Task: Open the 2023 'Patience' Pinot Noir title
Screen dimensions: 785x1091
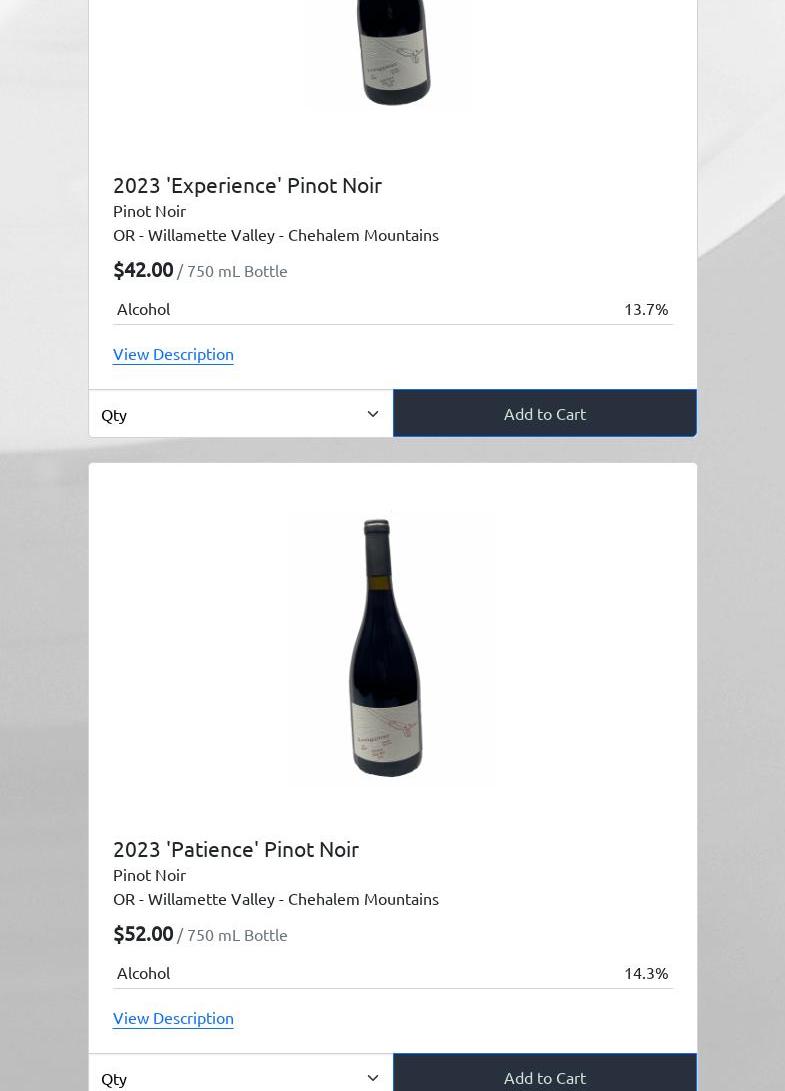Action: [x=236, y=850]
